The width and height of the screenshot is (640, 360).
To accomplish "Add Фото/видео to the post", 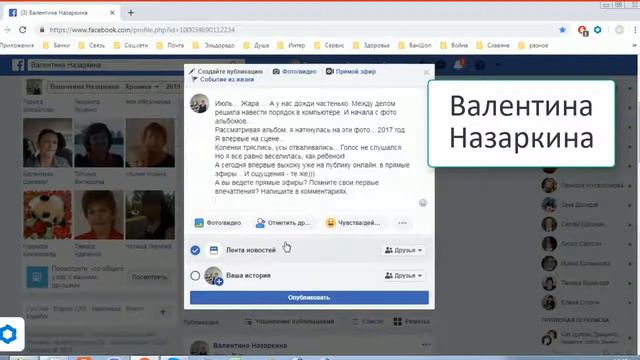I will [x=218, y=223].
